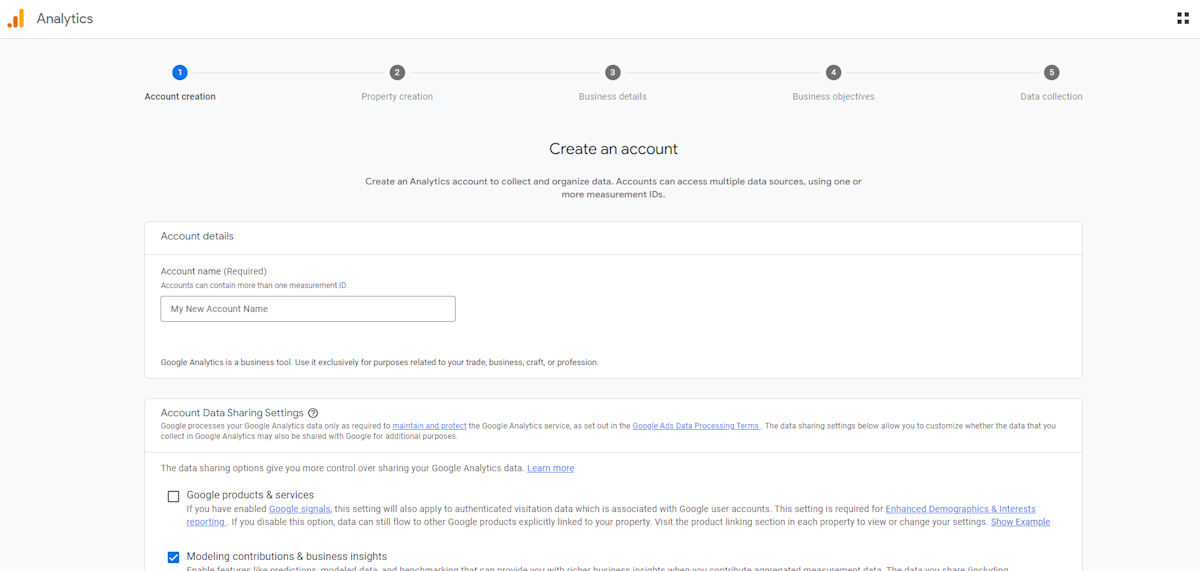This screenshot has height=571, width=1200.
Task: Select step 3 Business details circle
Action: click(x=613, y=72)
